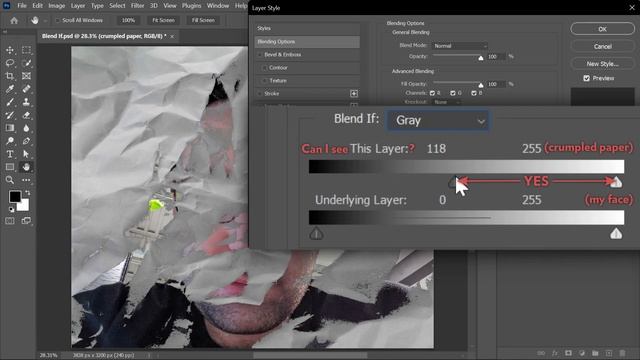Select the Path Selection tool
The width and height of the screenshot is (640, 360).
coord(26,154)
